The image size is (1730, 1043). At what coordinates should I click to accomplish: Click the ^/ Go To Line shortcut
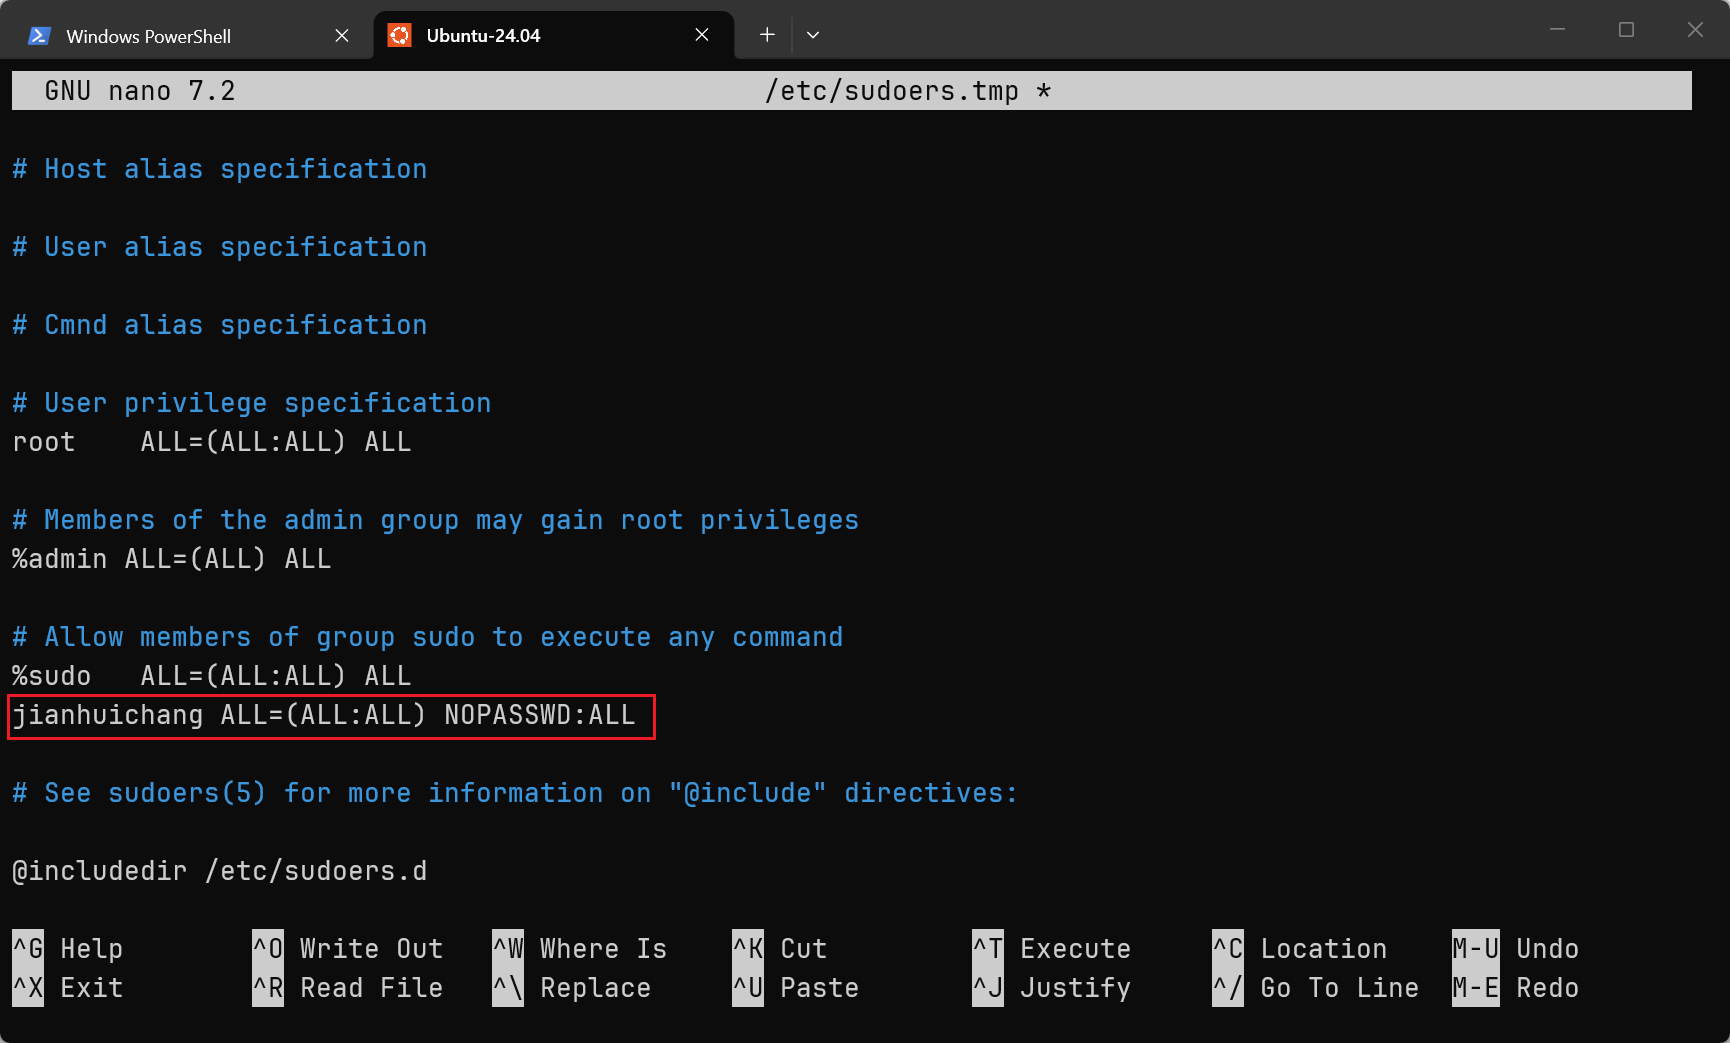(x=1315, y=988)
